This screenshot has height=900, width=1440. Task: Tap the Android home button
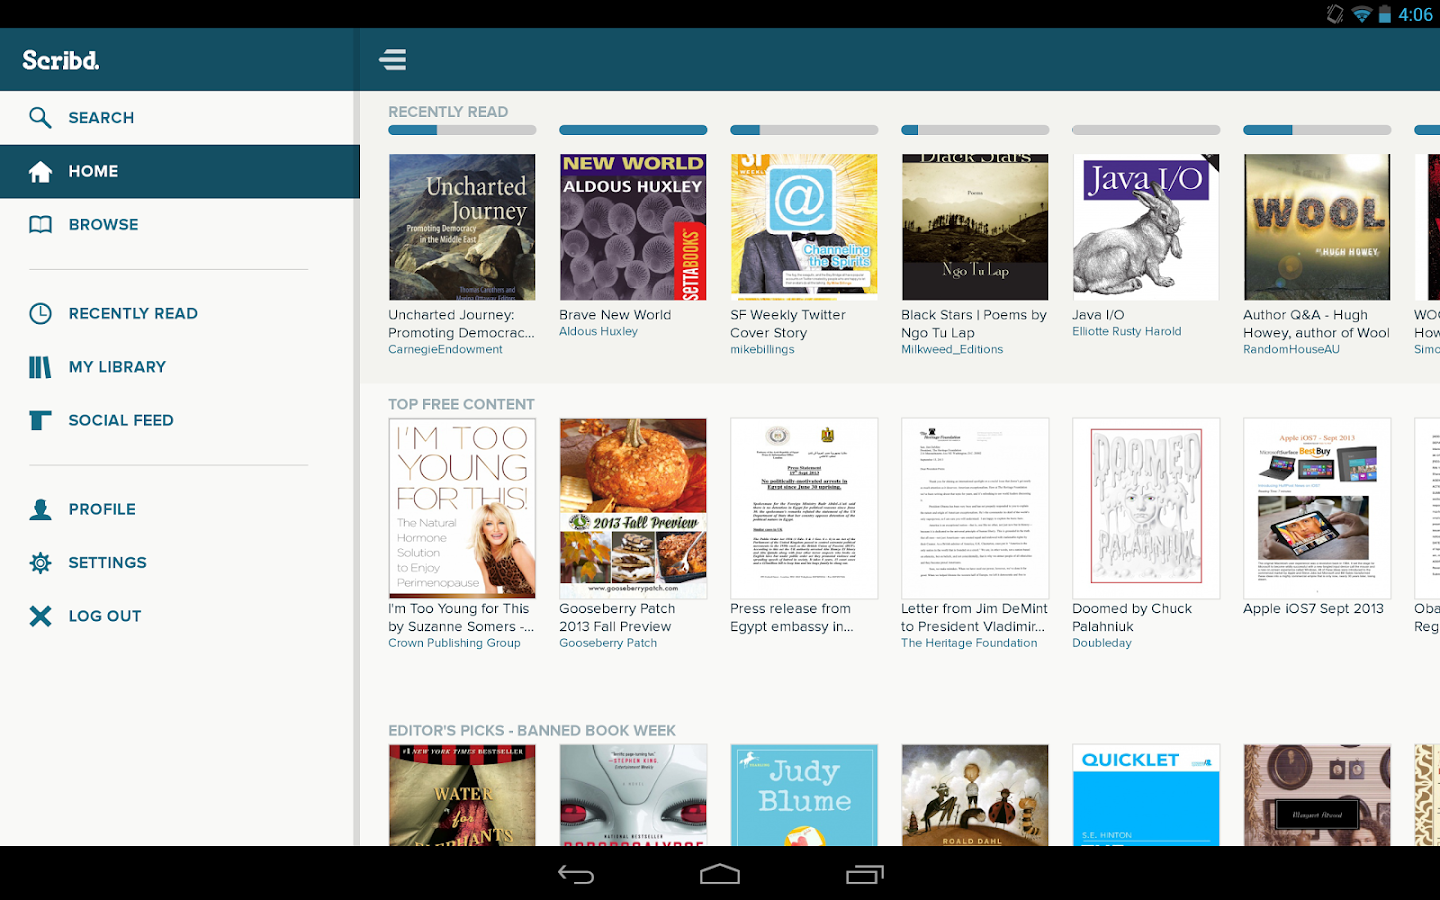(x=720, y=875)
